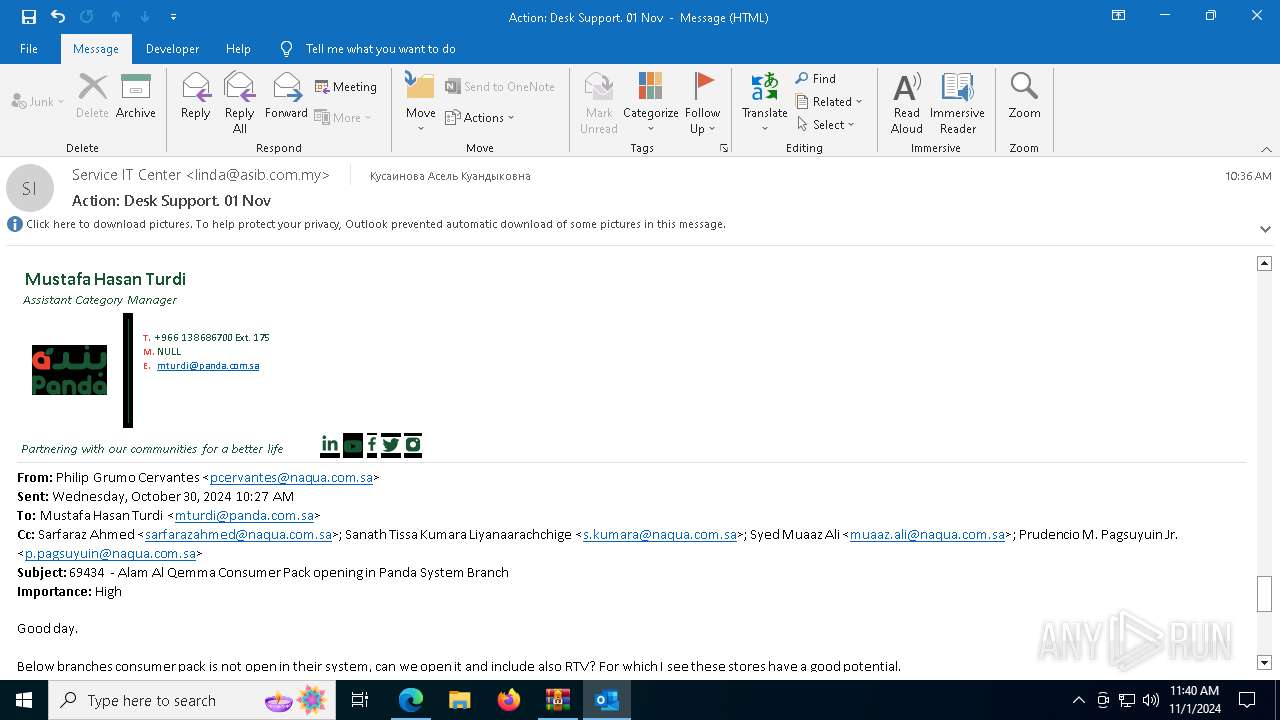Open File Explorer from the taskbar
This screenshot has width=1280, height=720.
coord(460,700)
